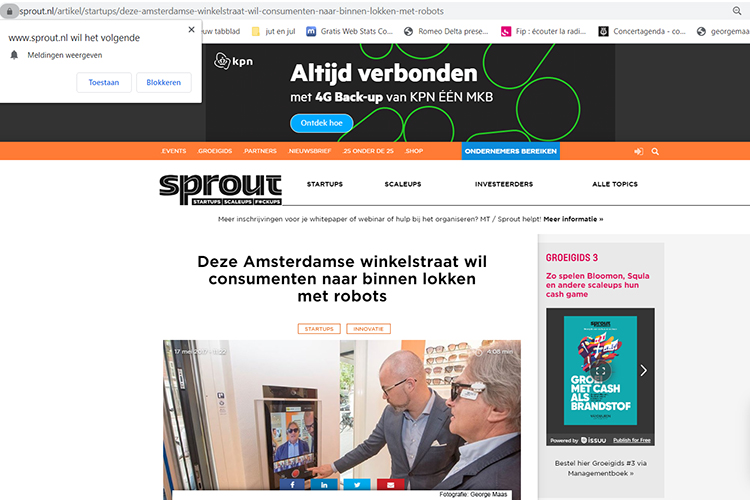Block notifications with Blokkeren button
Viewport: 750px width, 500px height.
pos(164,82)
